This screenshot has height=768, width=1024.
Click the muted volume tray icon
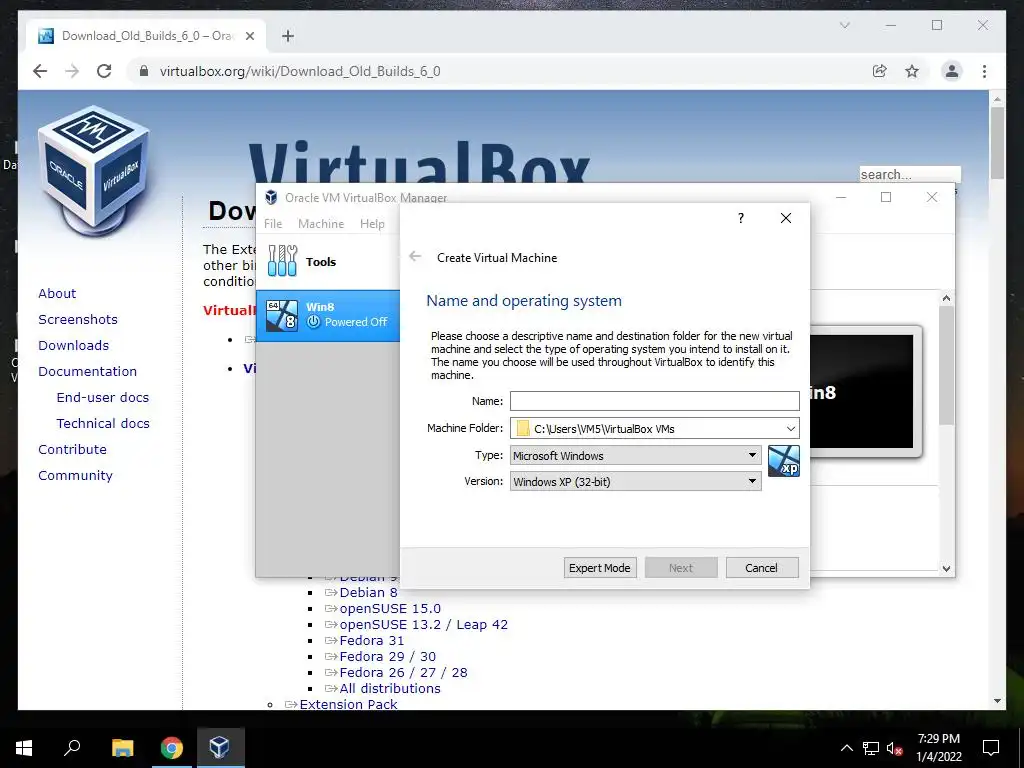pos(894,748)
